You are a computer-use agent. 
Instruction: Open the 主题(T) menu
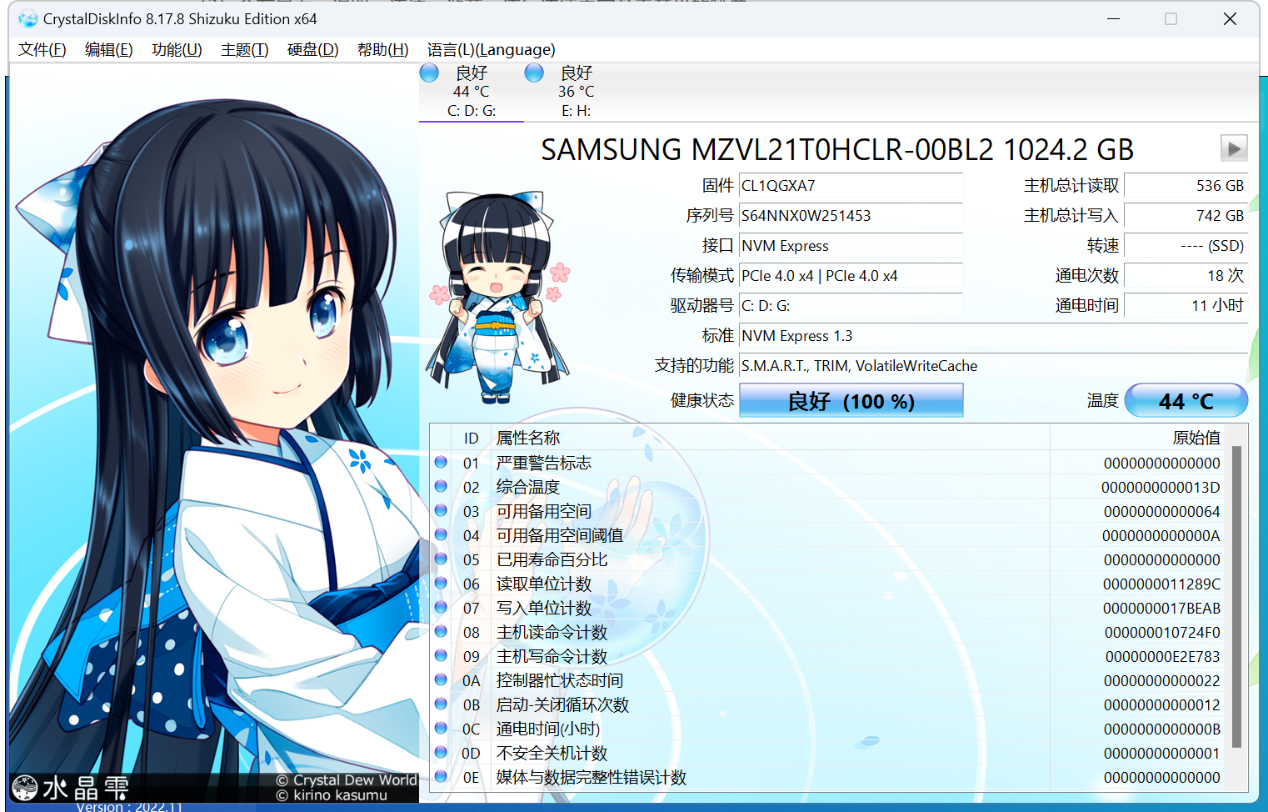pos(245,50)
